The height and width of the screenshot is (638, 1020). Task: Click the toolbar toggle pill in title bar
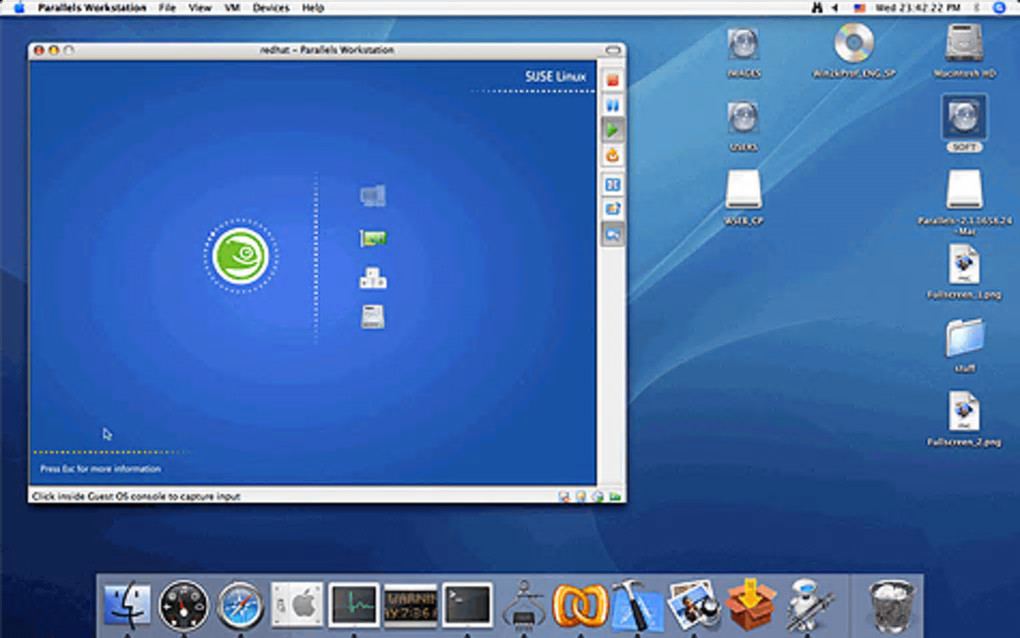pyautogui.click(x=613, y=50)
